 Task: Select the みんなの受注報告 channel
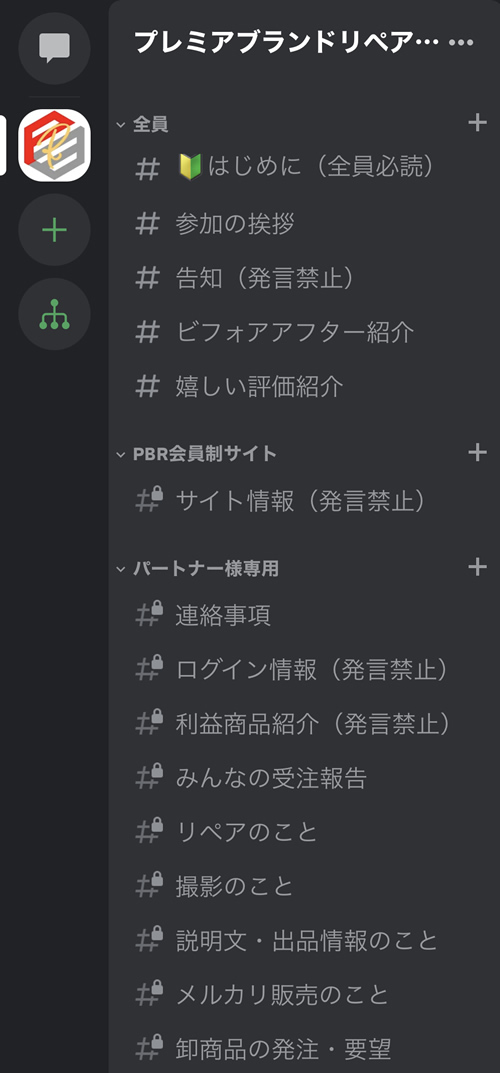pyautogui.click(x=304, y=778)
